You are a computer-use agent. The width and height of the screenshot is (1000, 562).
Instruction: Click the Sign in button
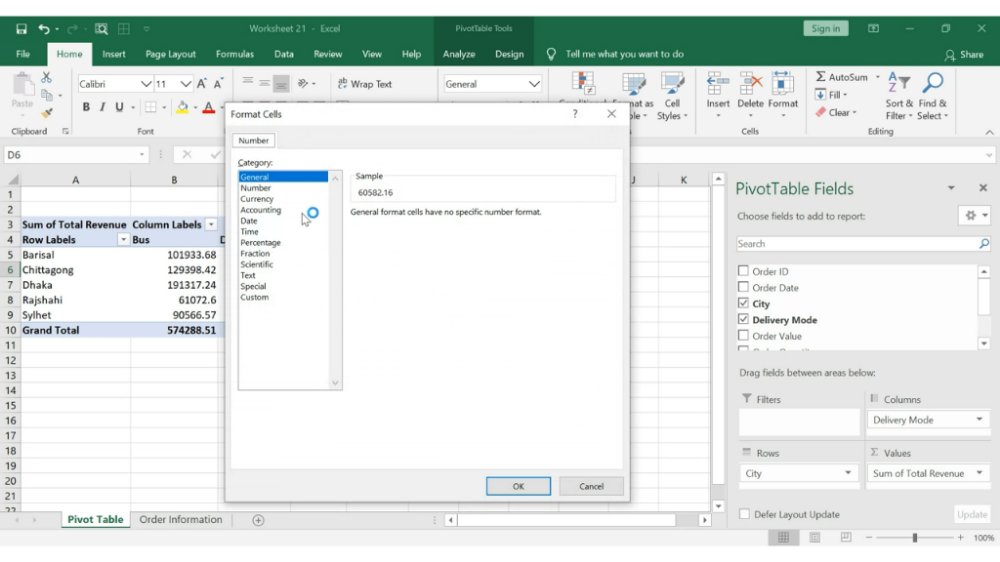point(825,29)
